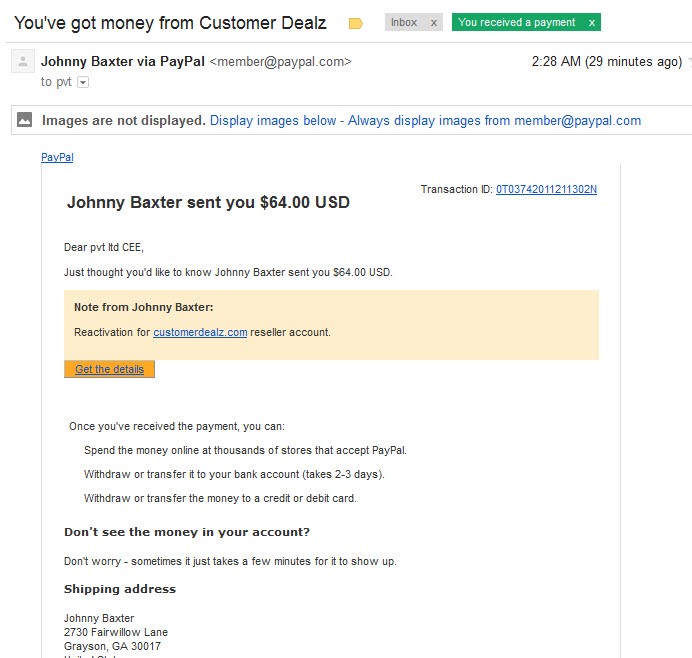Click the yellow importance marker tag icon
The width and height of the screenshot is (692, 658).
[x=355, y=23]
